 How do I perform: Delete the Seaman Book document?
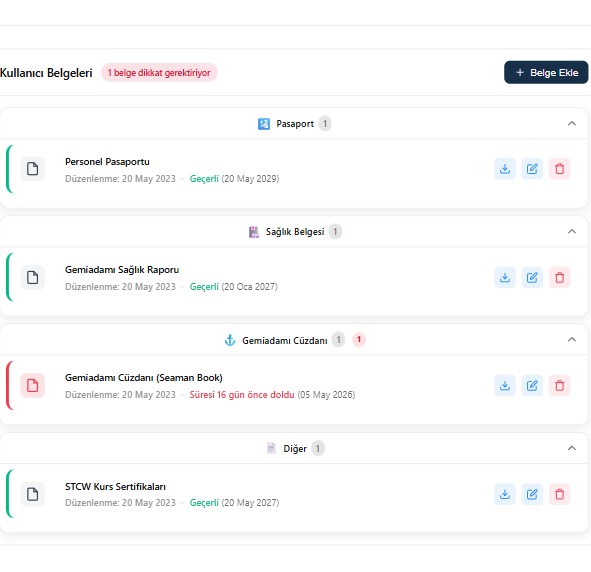click(x=560, y=385)
